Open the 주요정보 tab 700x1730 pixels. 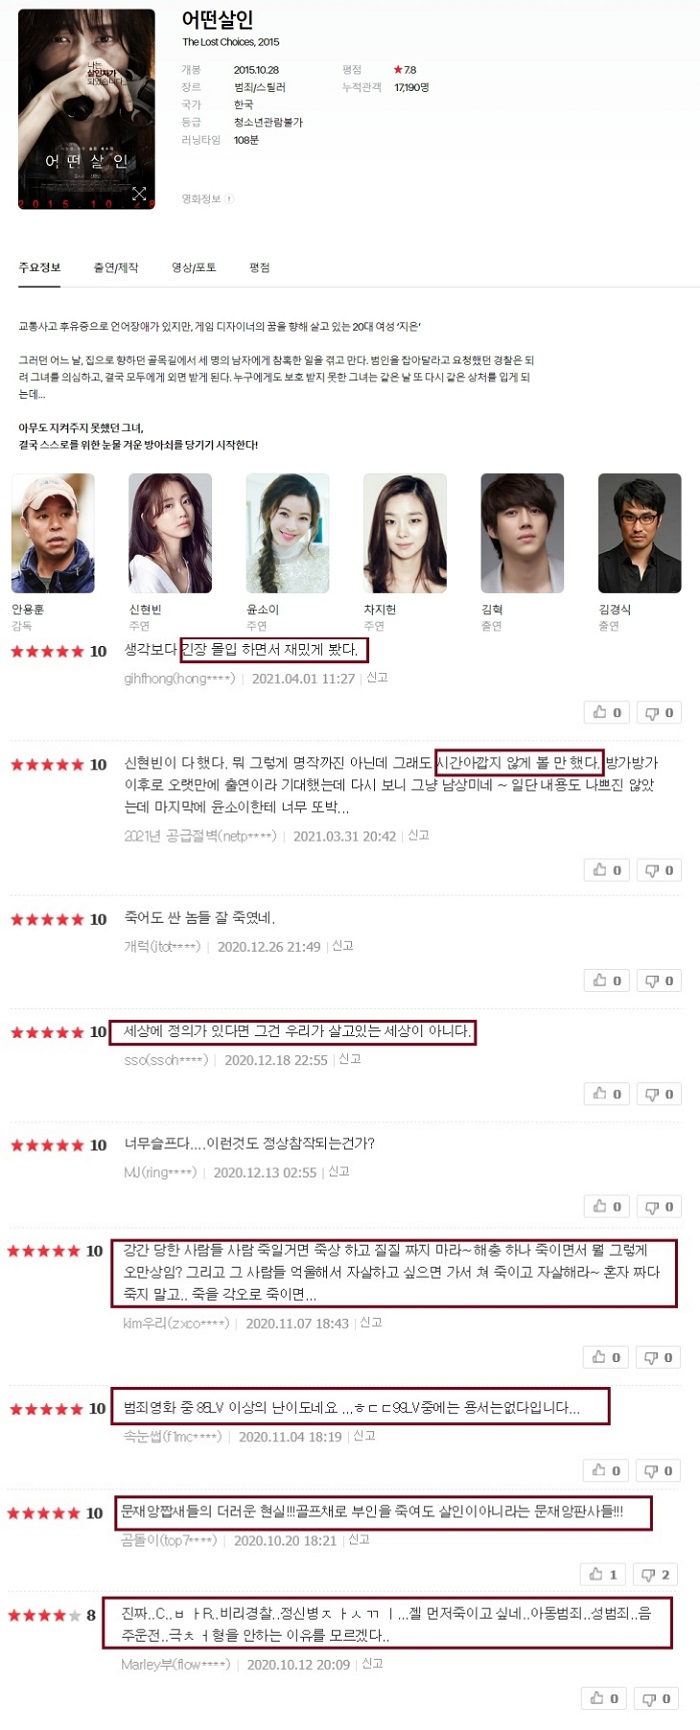[40, 268]
